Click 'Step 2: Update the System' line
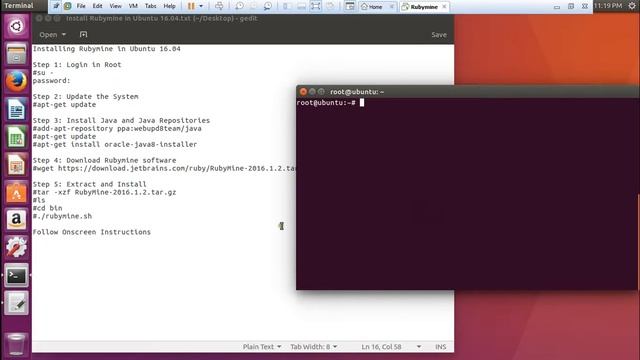The image size is (640, 360). 85,97
